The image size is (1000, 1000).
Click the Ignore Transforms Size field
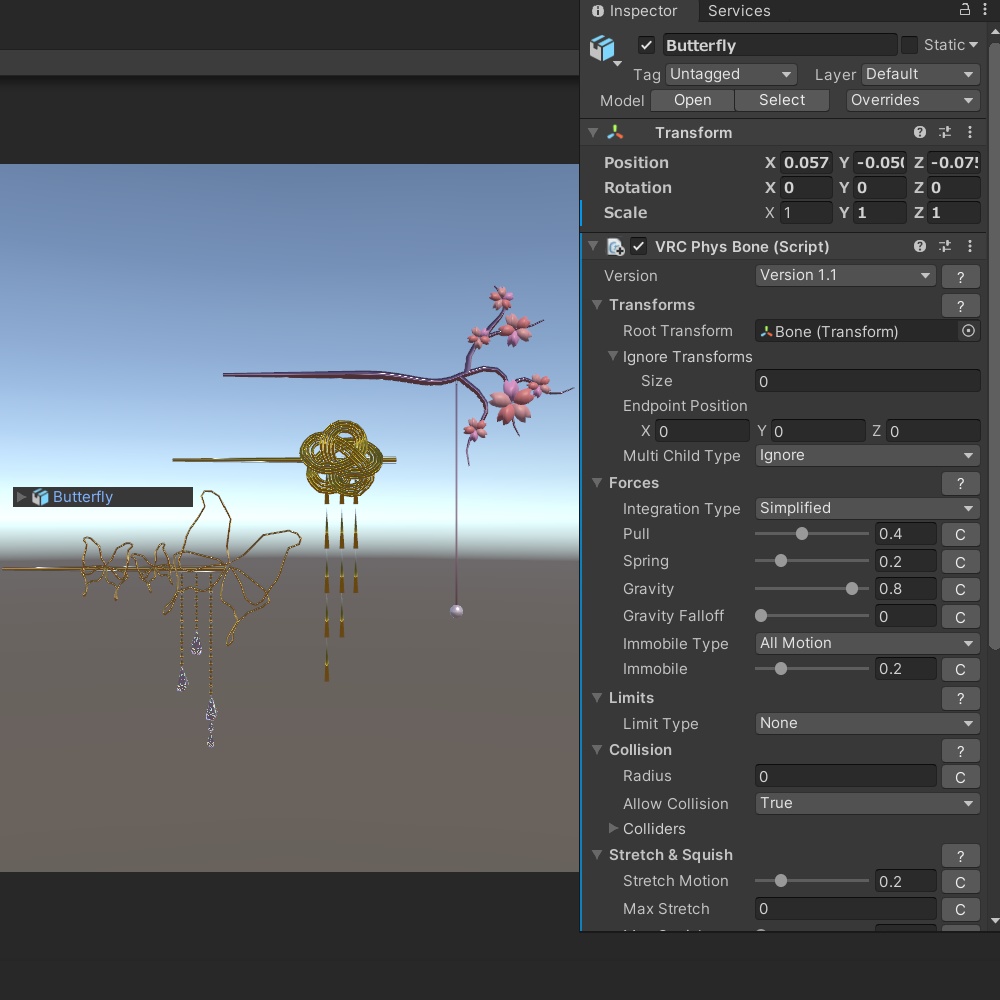867,381
